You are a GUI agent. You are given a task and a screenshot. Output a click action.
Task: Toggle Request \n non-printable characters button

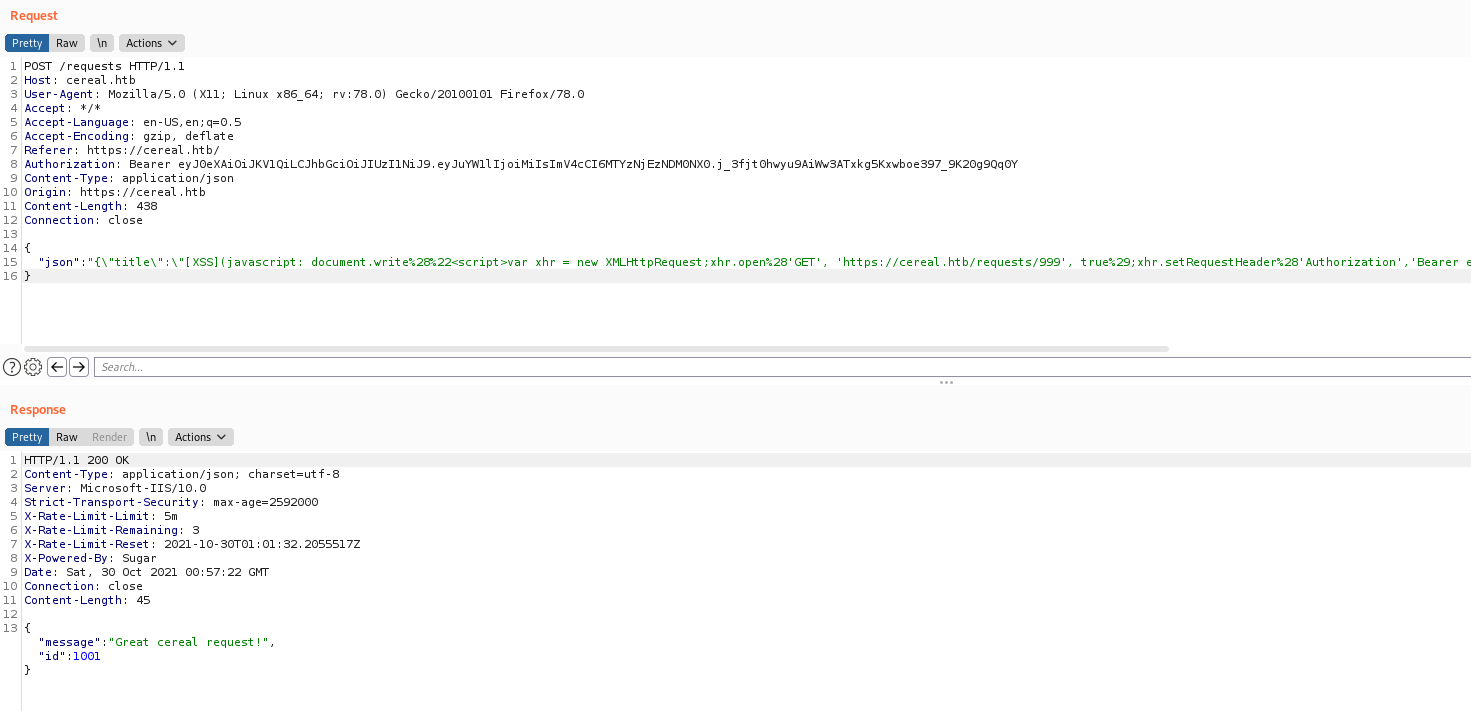pos(101,43)
